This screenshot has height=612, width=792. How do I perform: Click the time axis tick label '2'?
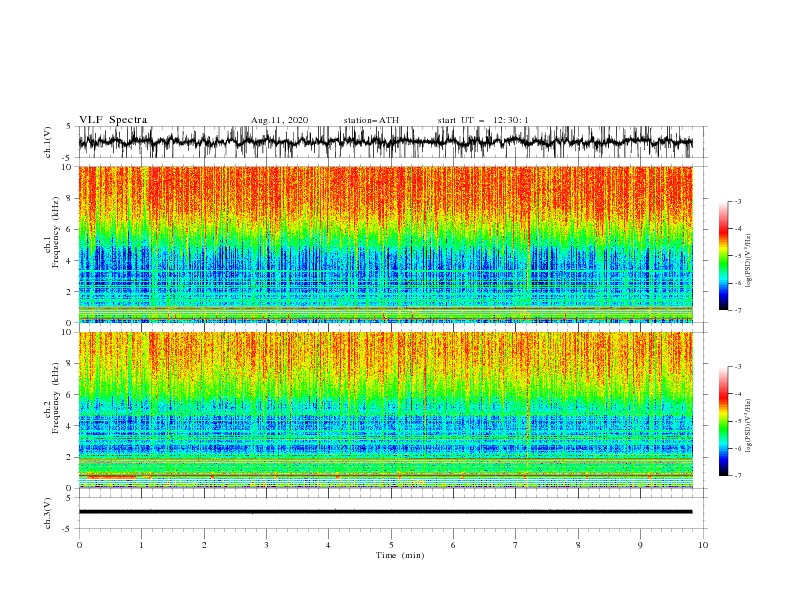[204, 545]
